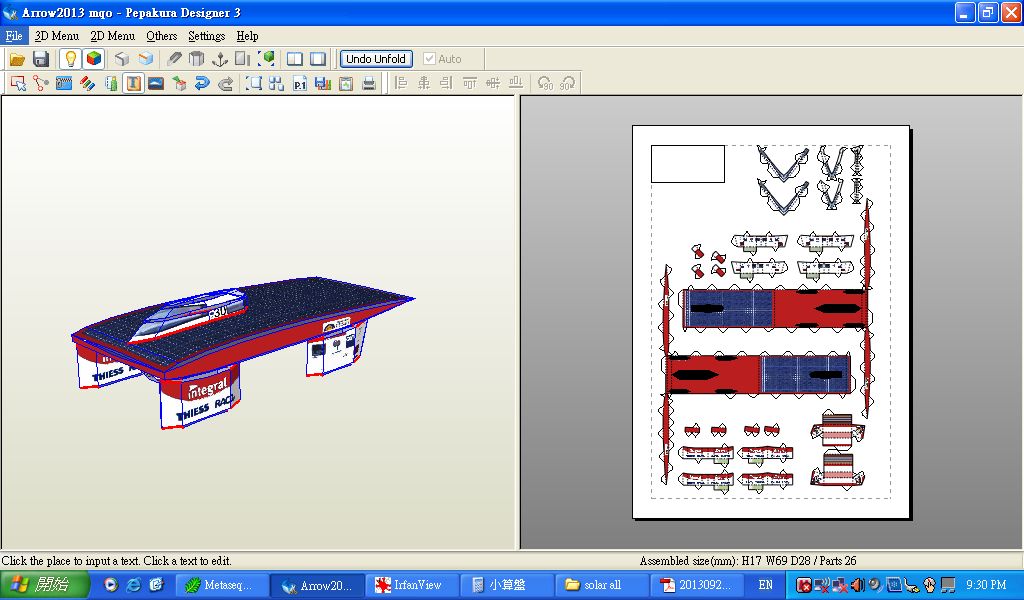This screenshot has width=1024, height=600.
Task: Select the input text tool icon
Action: pos(133,83)
